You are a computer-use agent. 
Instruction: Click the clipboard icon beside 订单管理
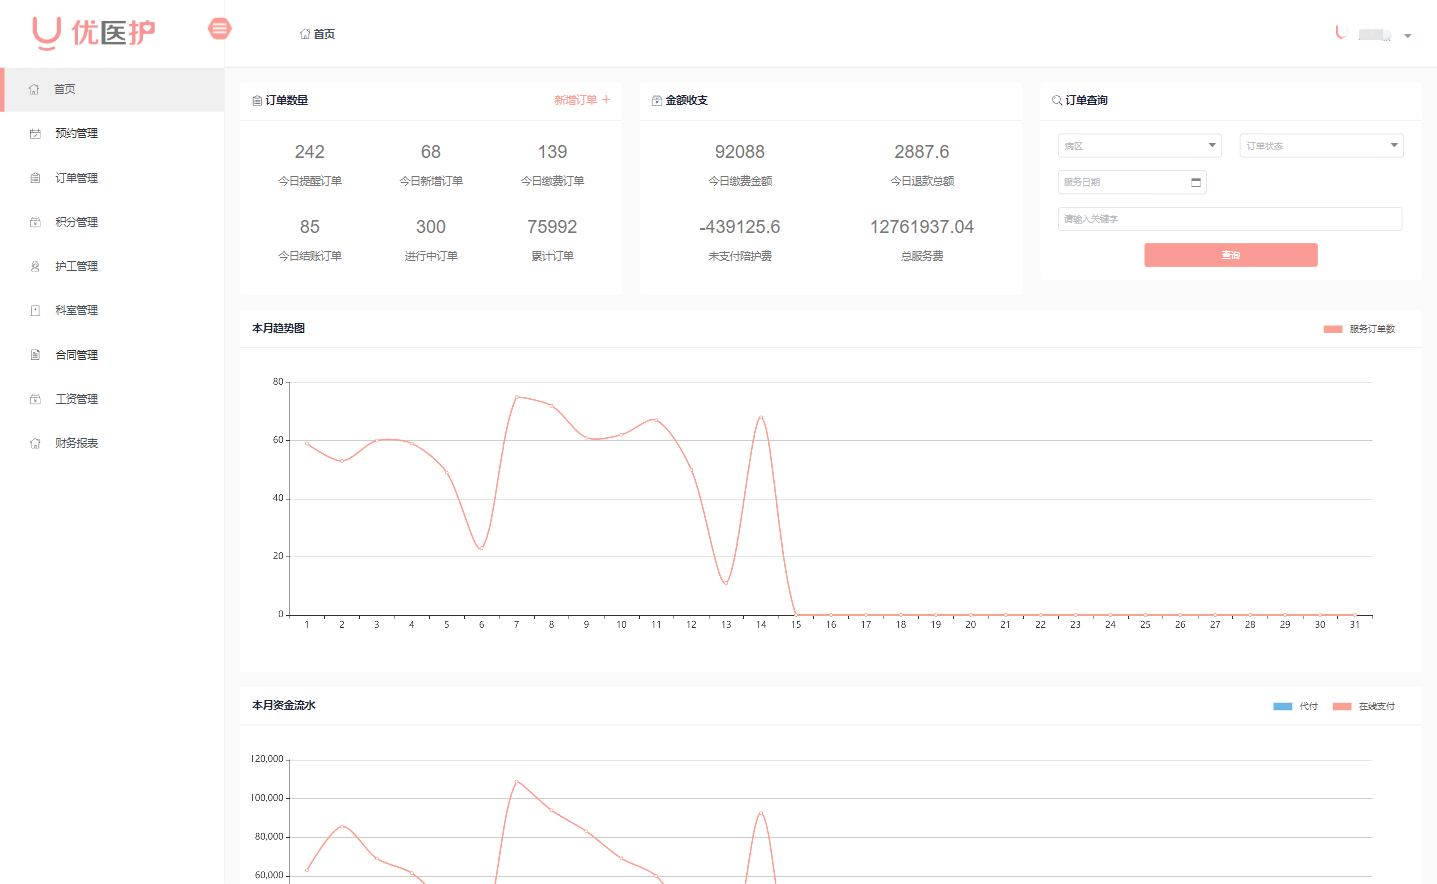[x=35, y=178]
